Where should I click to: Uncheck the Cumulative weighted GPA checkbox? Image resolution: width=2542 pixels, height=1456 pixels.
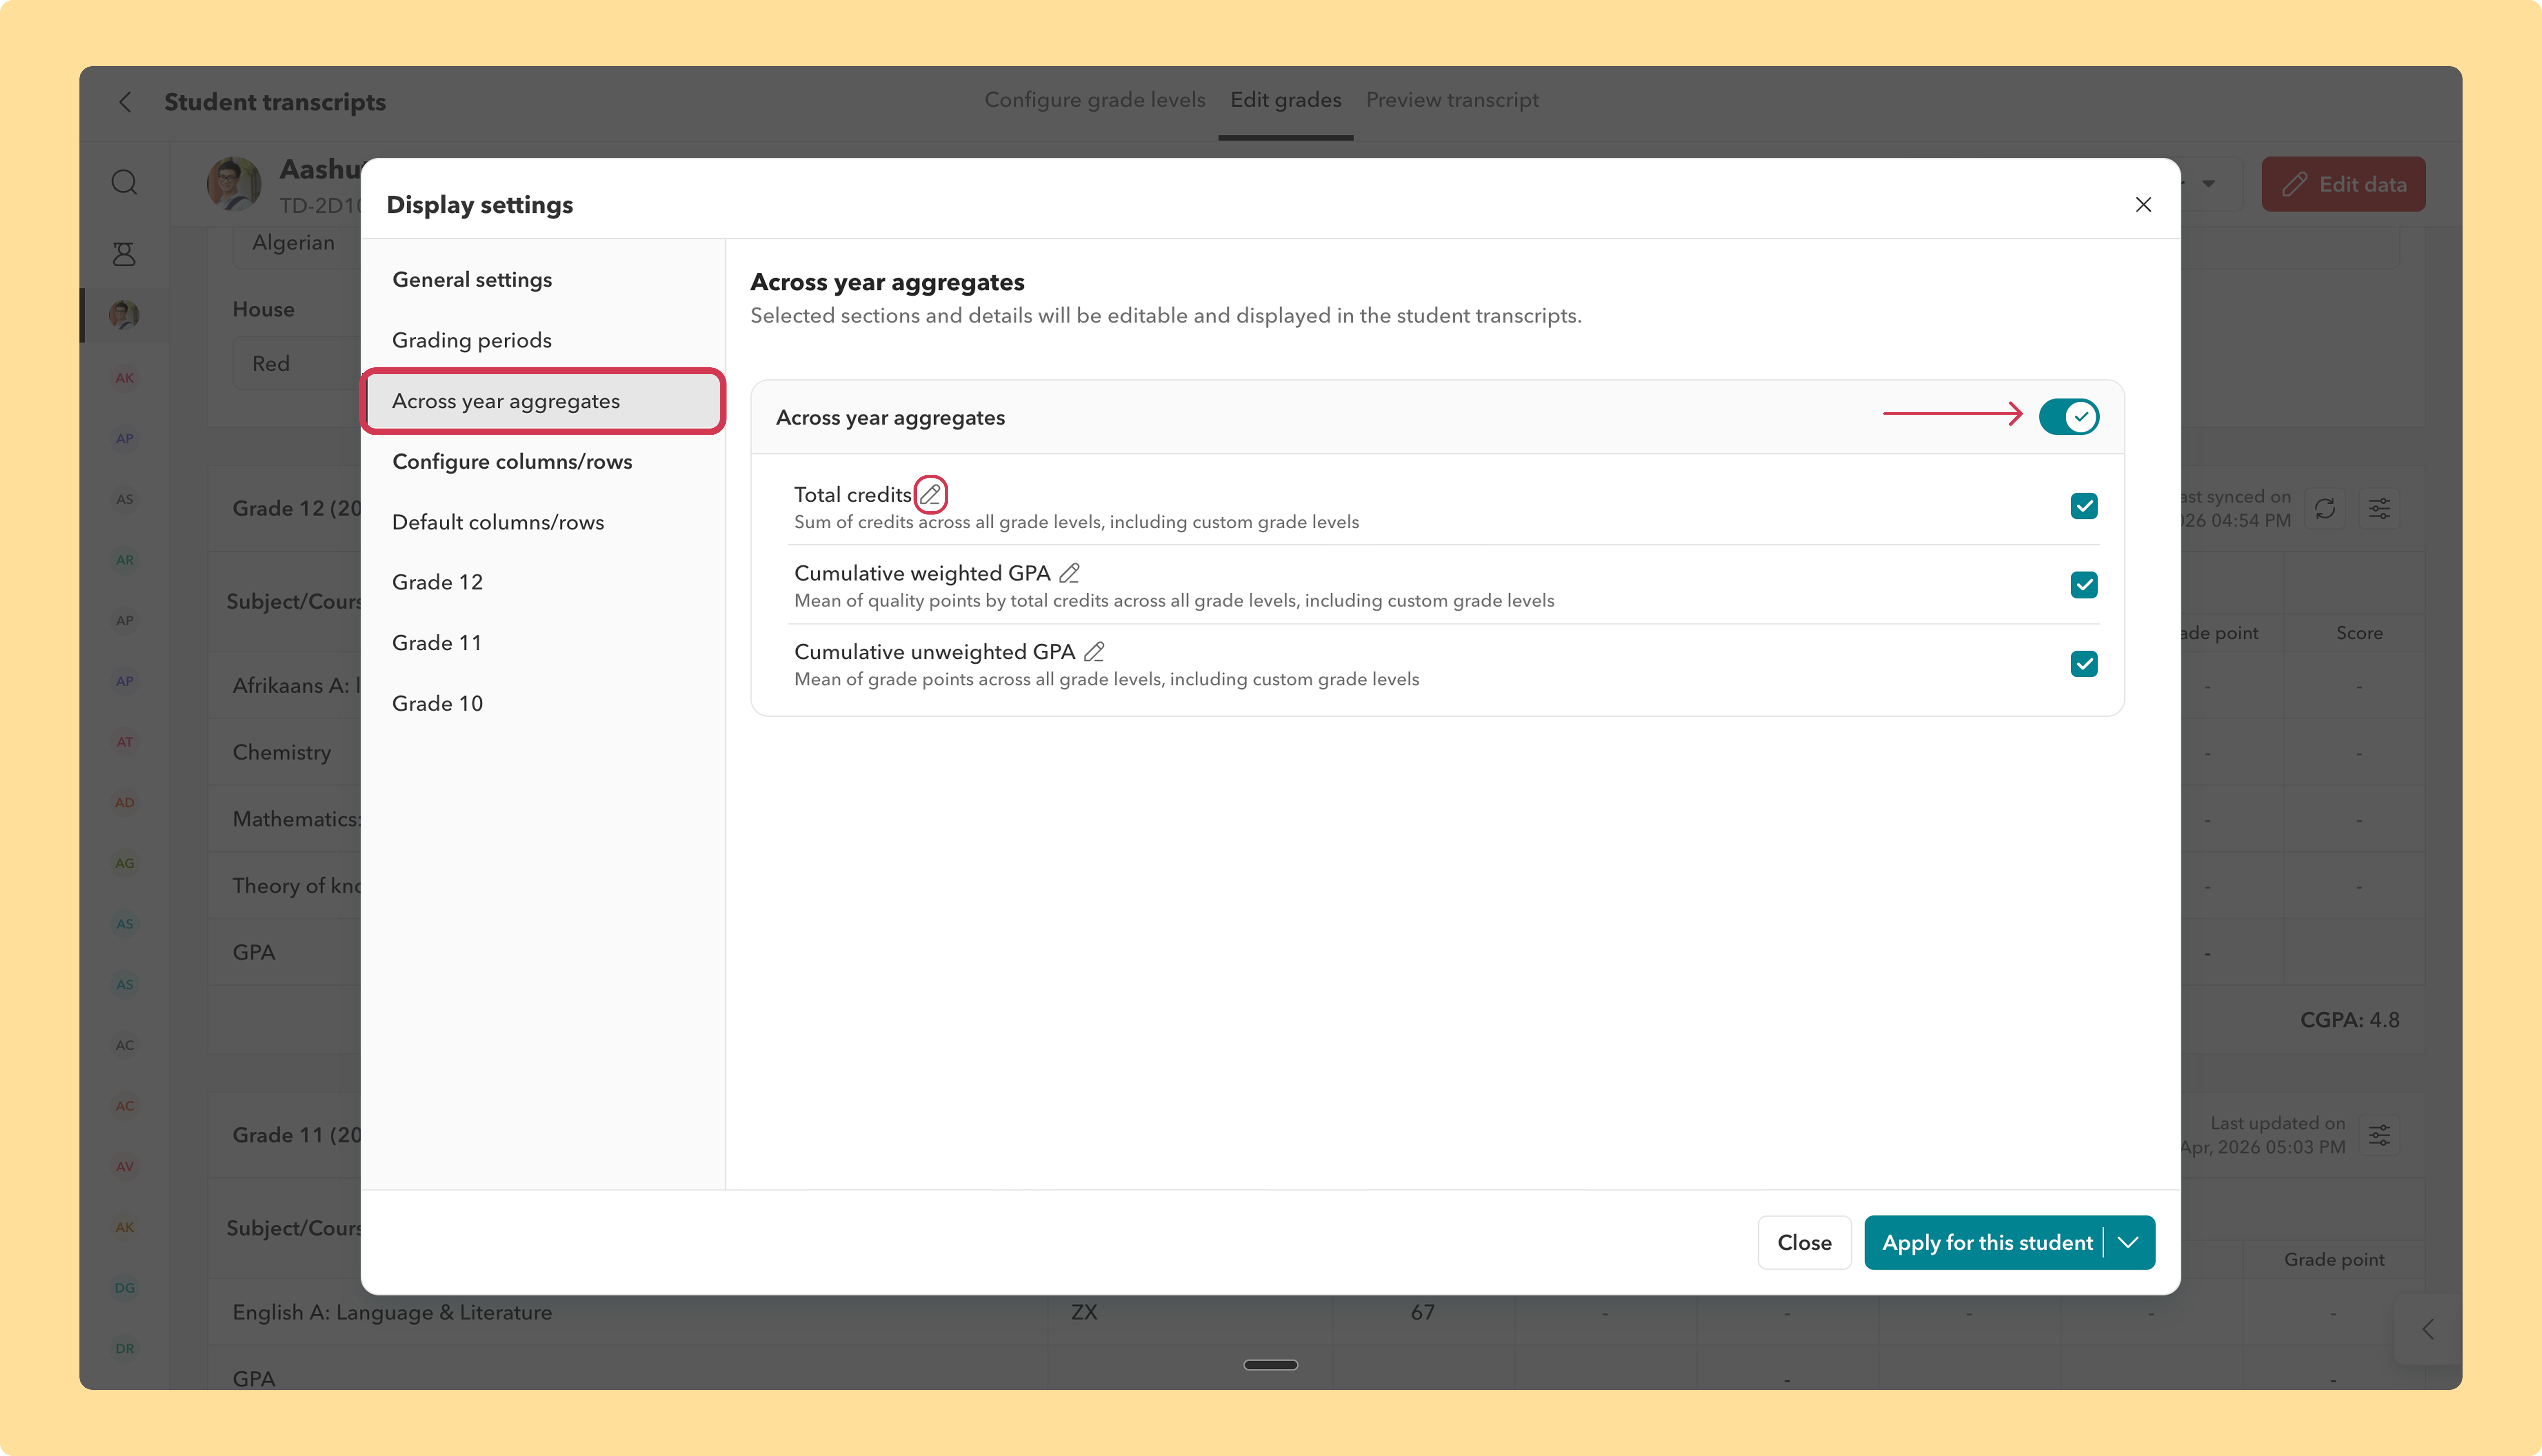point(2084,585)
